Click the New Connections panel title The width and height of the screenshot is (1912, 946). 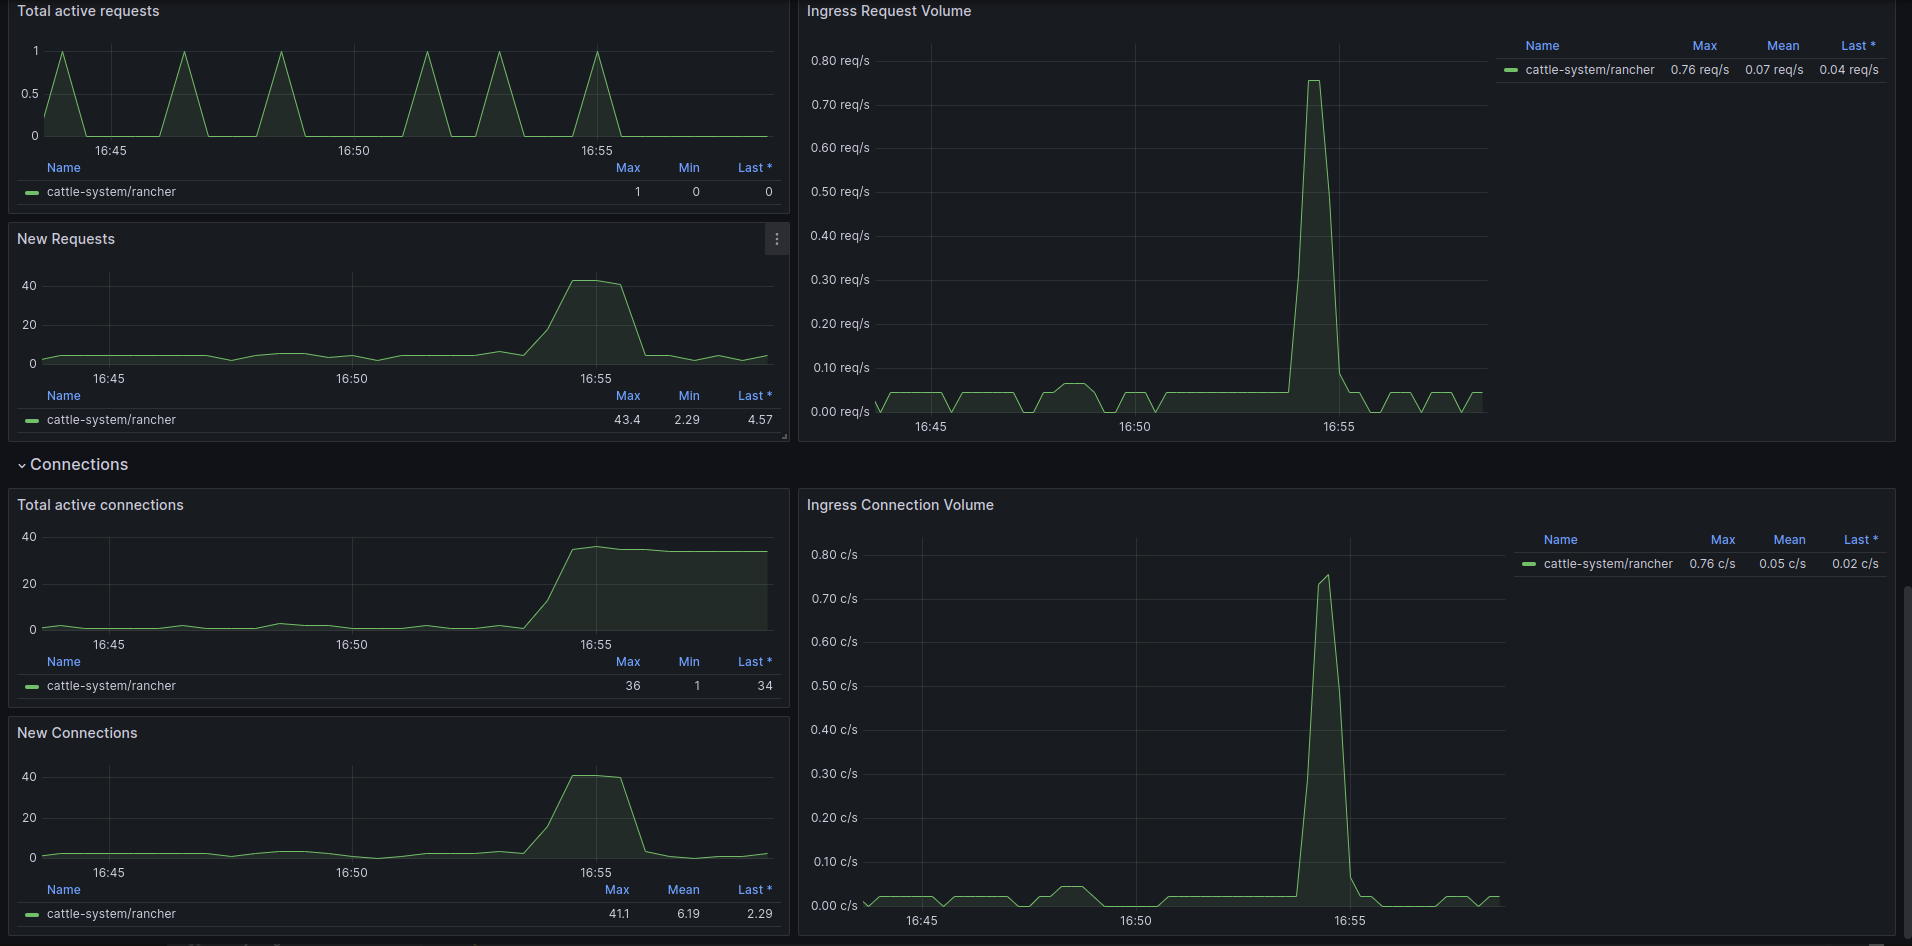77,733
